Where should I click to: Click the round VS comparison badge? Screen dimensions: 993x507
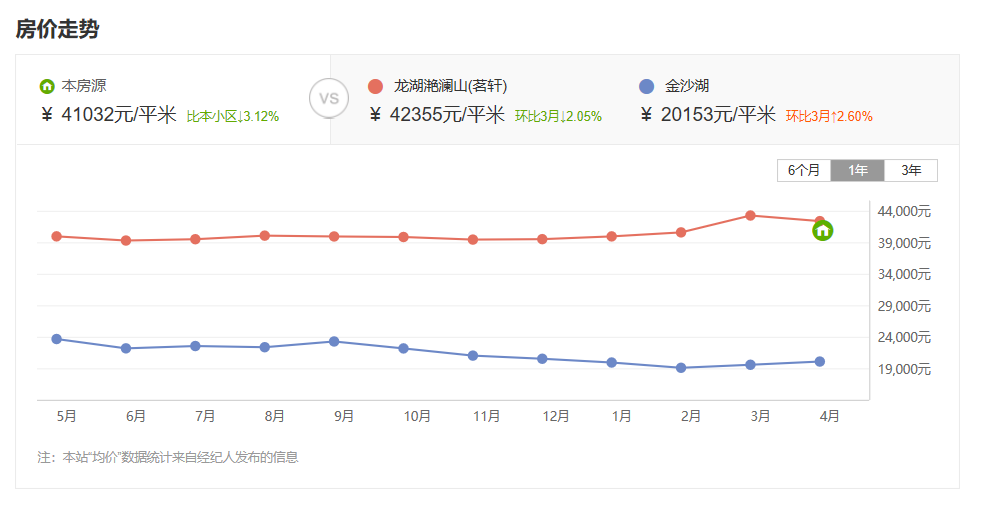(x=329, y=99)
